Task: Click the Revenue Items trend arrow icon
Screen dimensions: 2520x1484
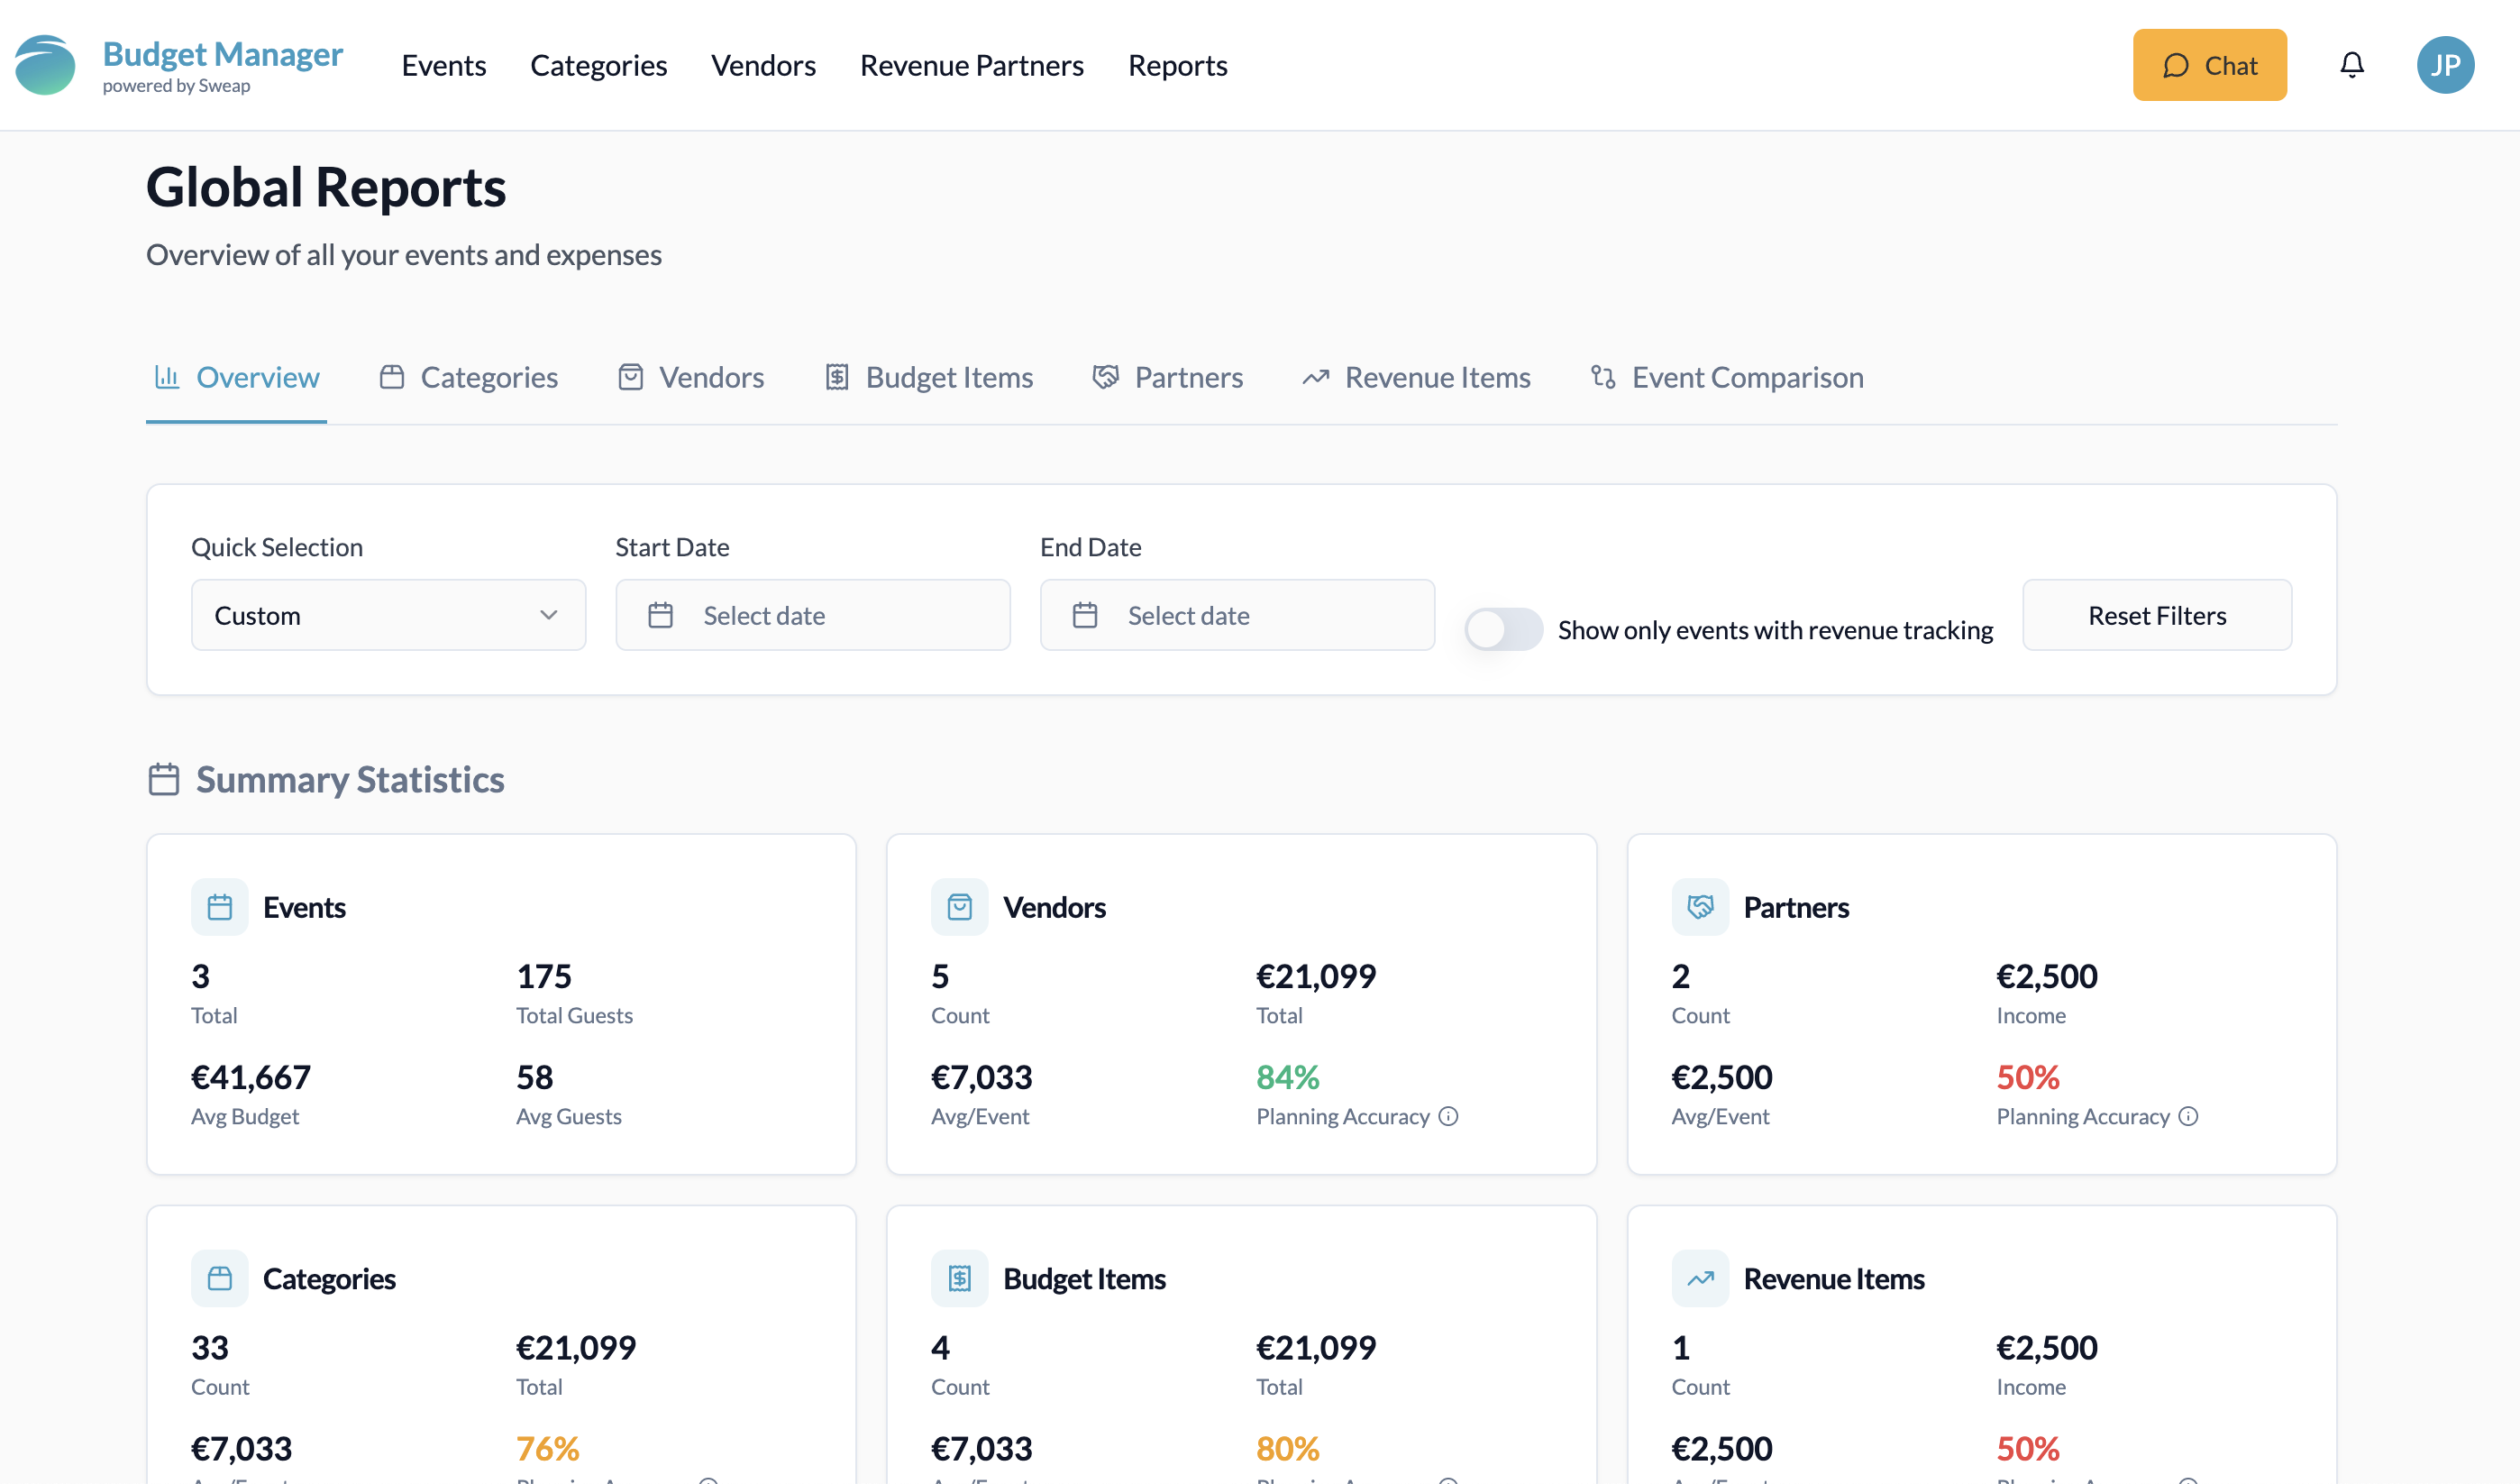Action: 1700,1277
